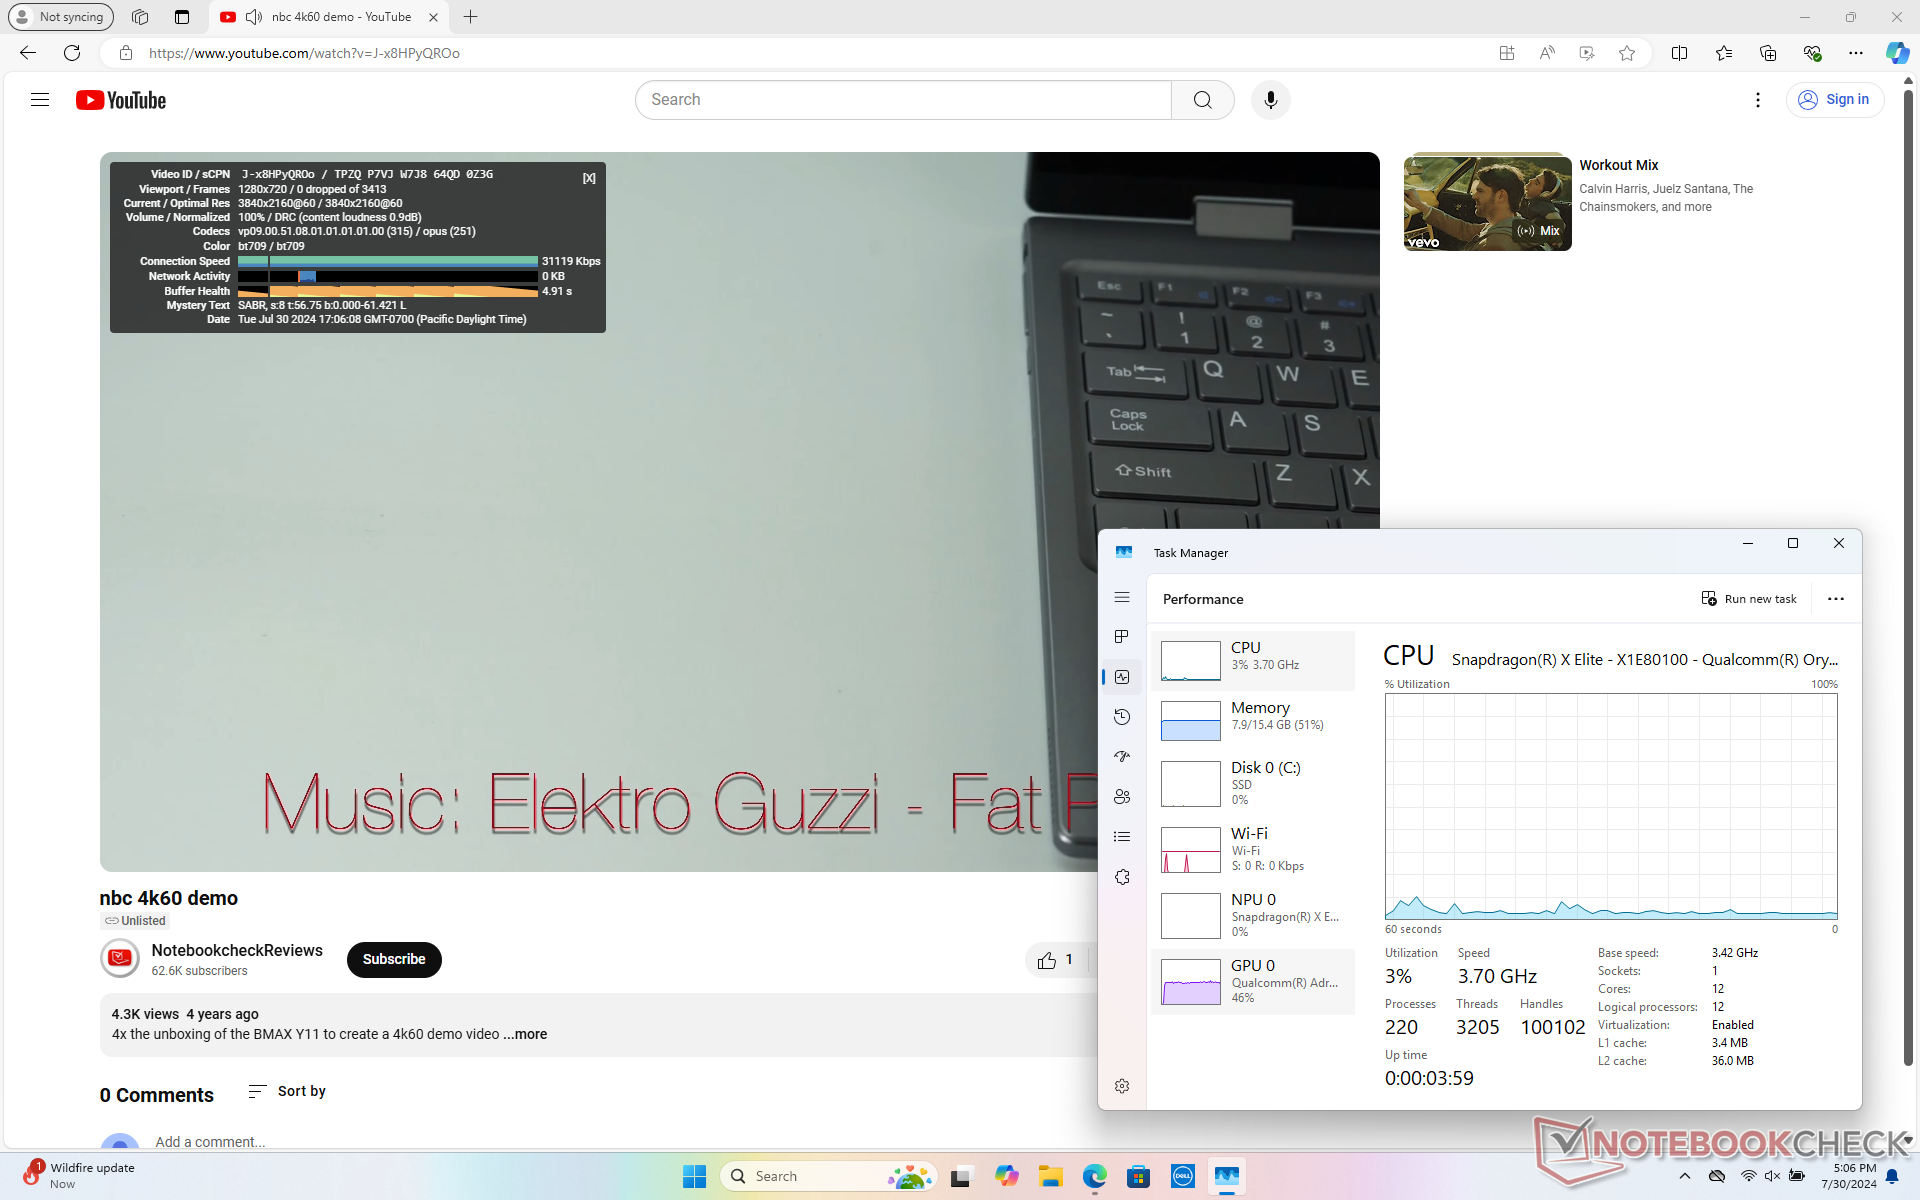Like the nbc 4k60 demo video
The height and width of the screenshot is (1200, 1920).
click(x=1047, y=960)
